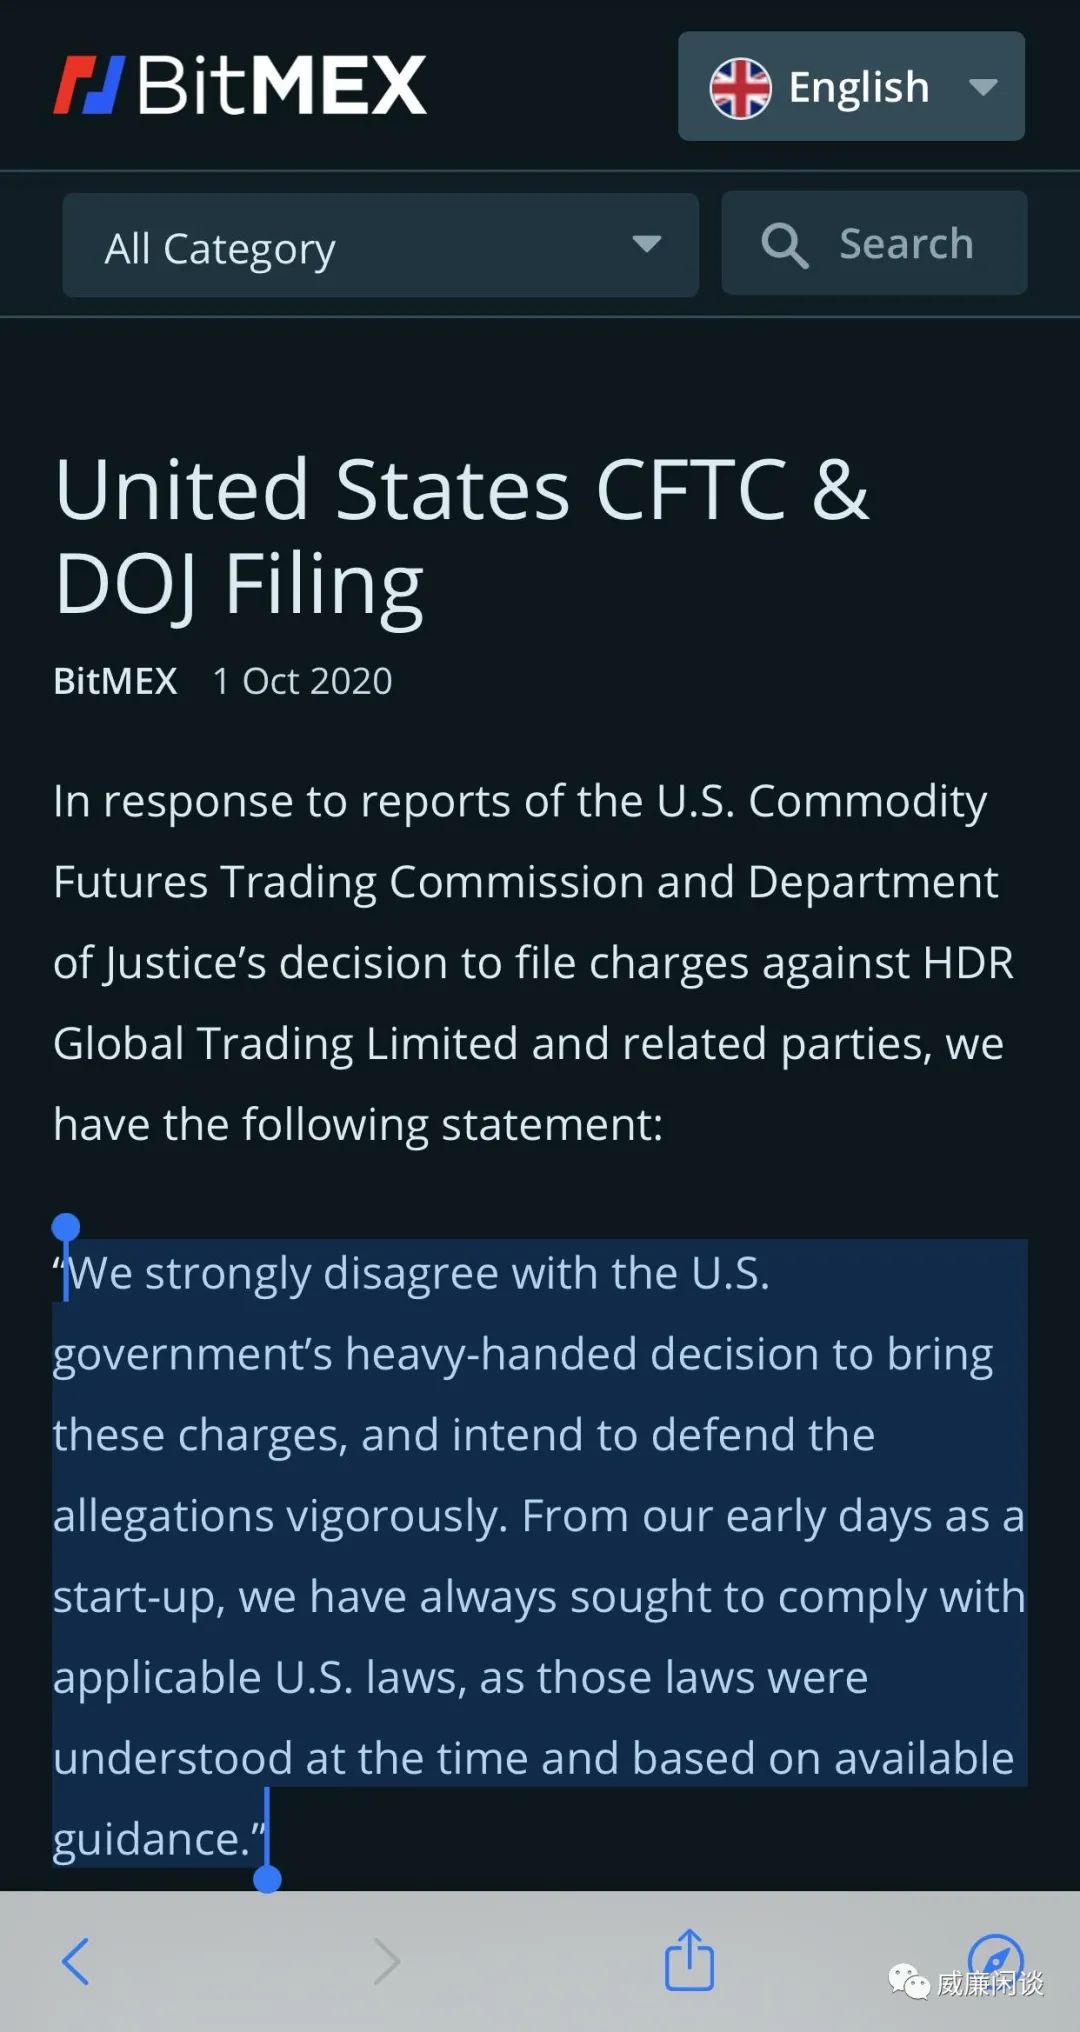Screen dimensions: 1080x2032
Task: Click the BitMEX logo
Action: [240, 85]
